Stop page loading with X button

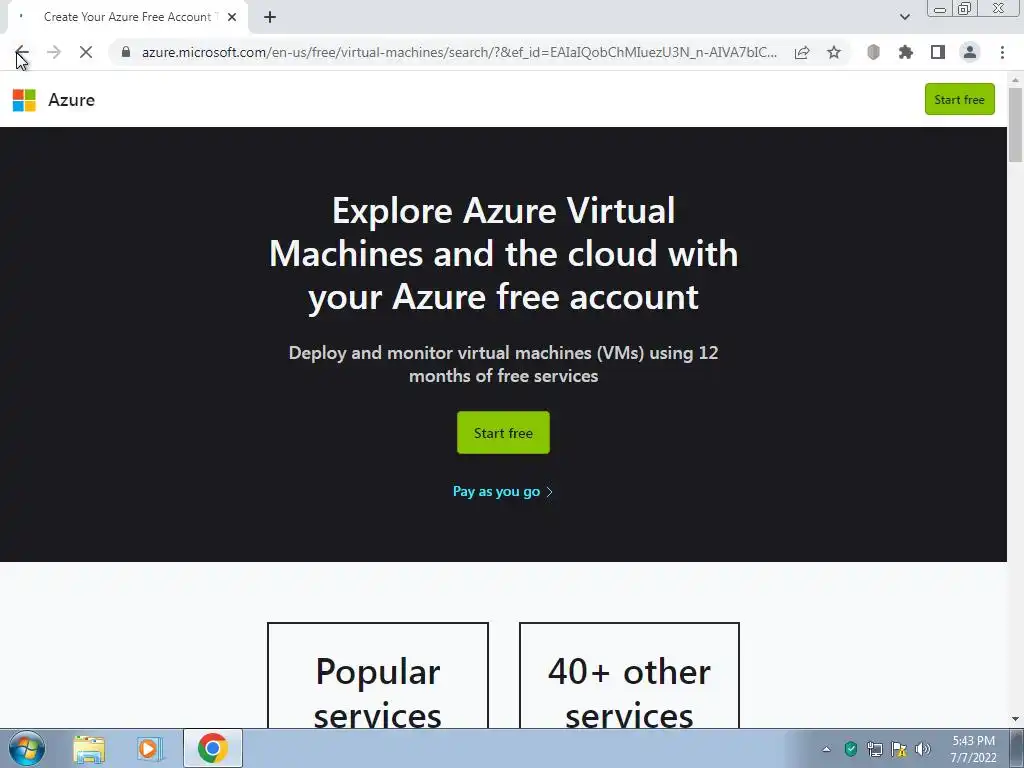[x=86, y=52]
